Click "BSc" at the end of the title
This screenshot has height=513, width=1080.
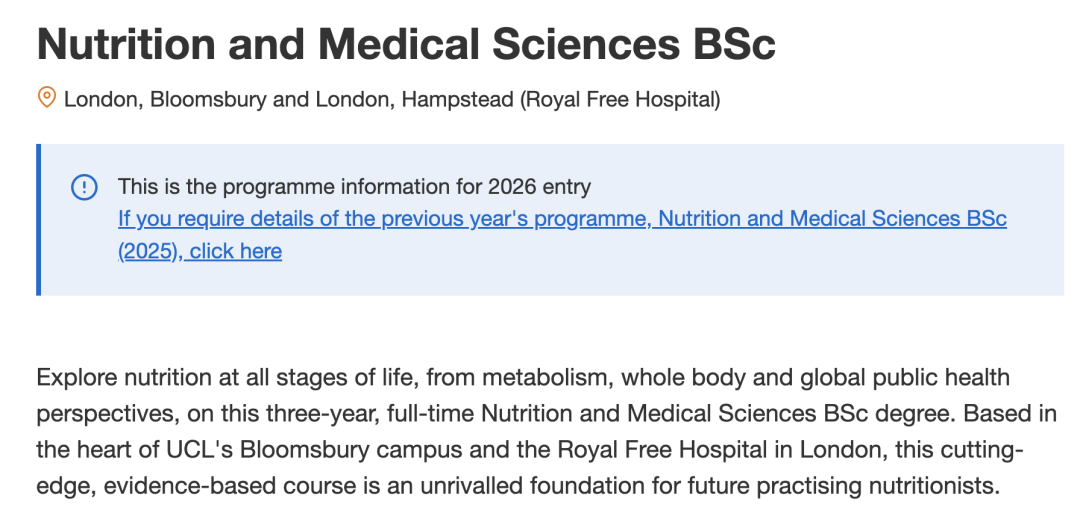pyautogui.click(x=734, y=43)
